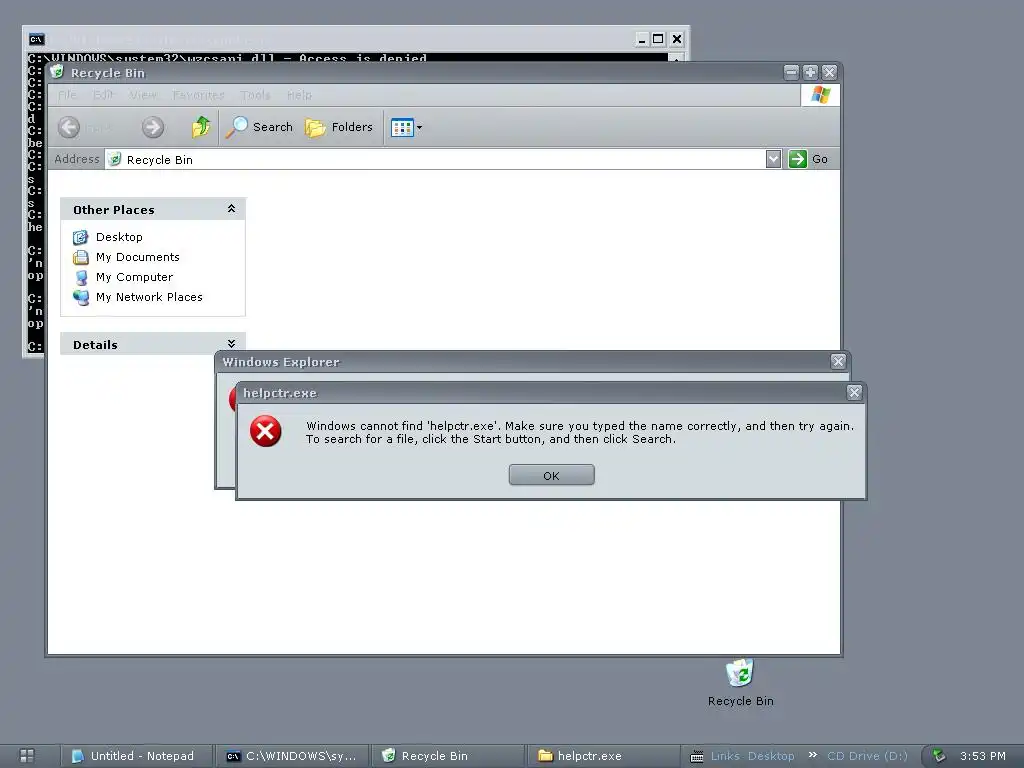This screenshot has height=768, width=1024.
Task: Click the Windows flag logo in Recycle Bin
Action: 820,95
